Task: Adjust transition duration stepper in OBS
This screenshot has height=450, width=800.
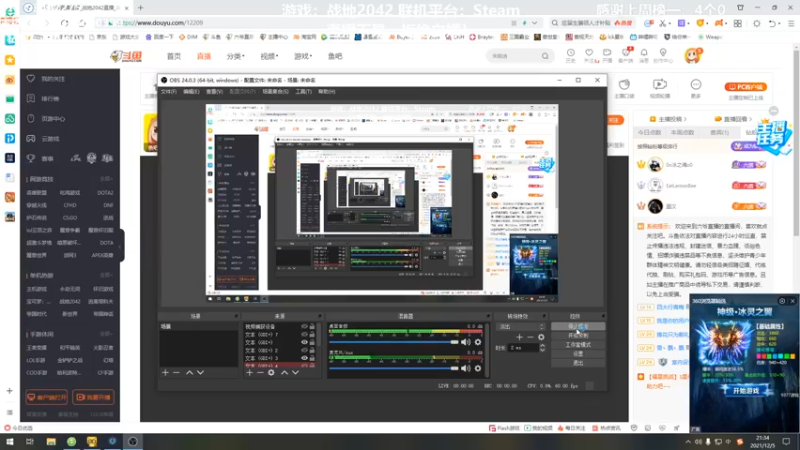Action: pos(542,348)
